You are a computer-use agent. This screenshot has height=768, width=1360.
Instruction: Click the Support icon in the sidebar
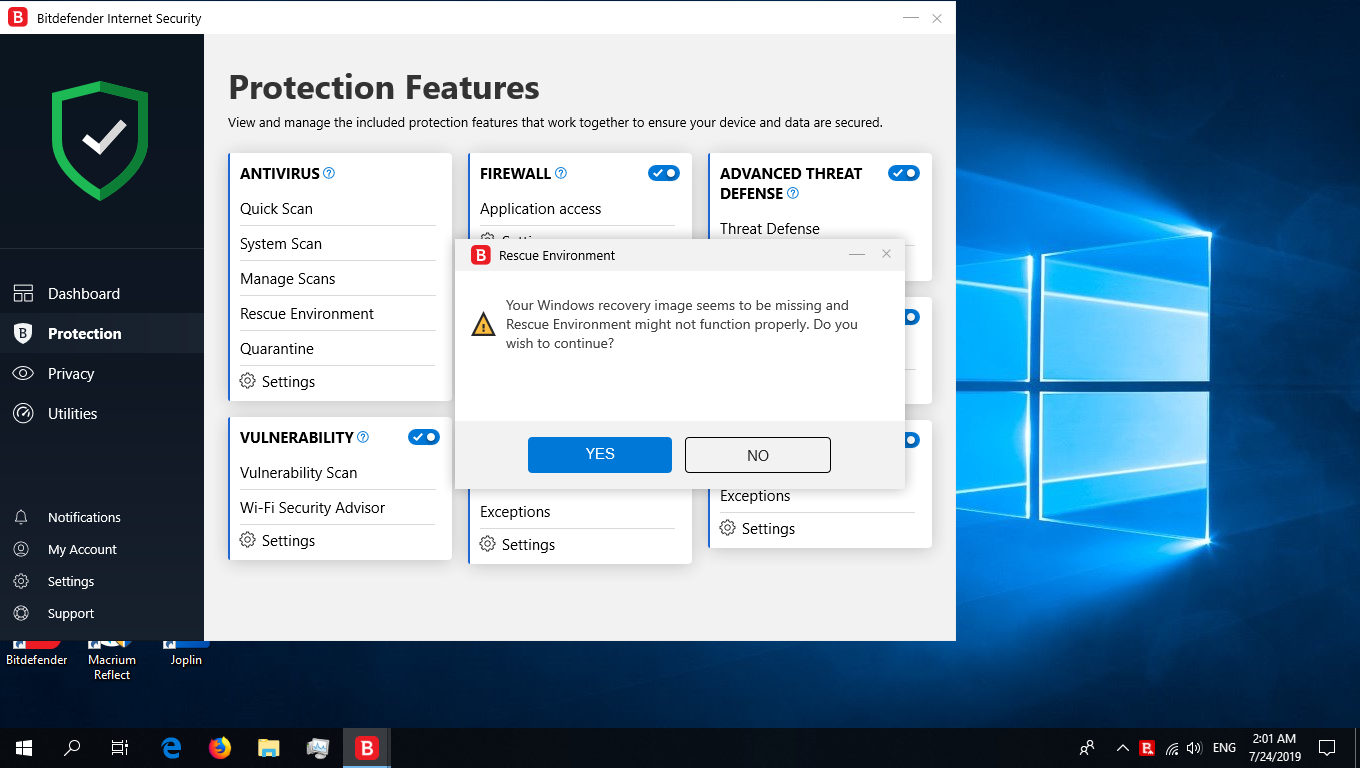(21, 614)
